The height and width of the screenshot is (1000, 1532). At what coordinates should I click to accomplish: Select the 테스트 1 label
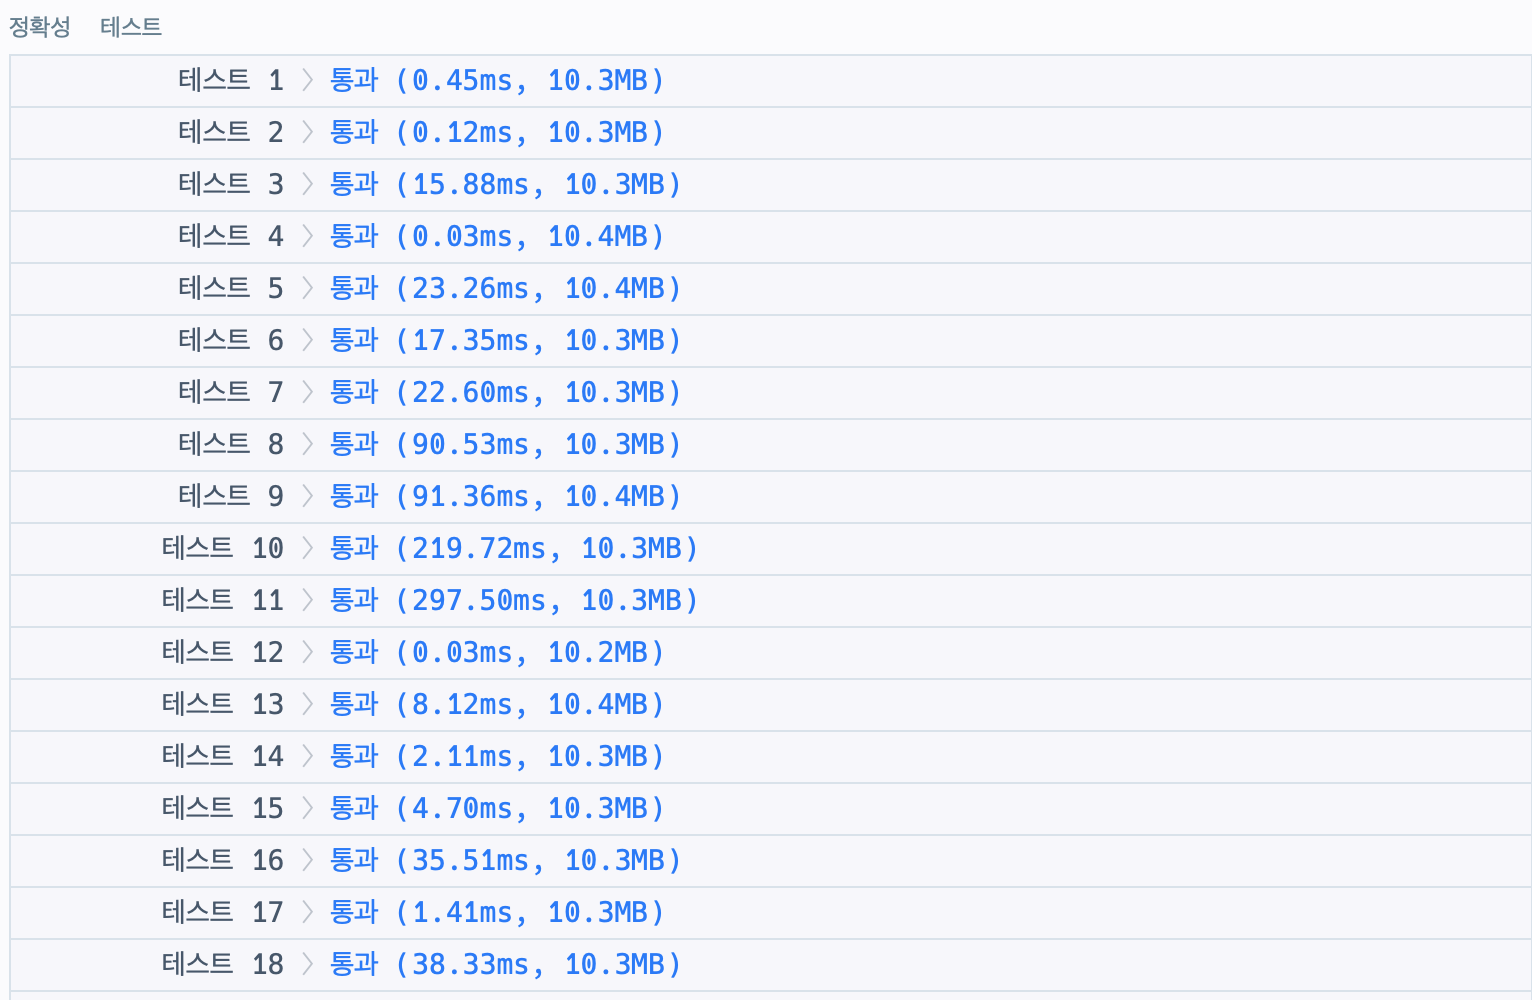[x=231, y=80]
